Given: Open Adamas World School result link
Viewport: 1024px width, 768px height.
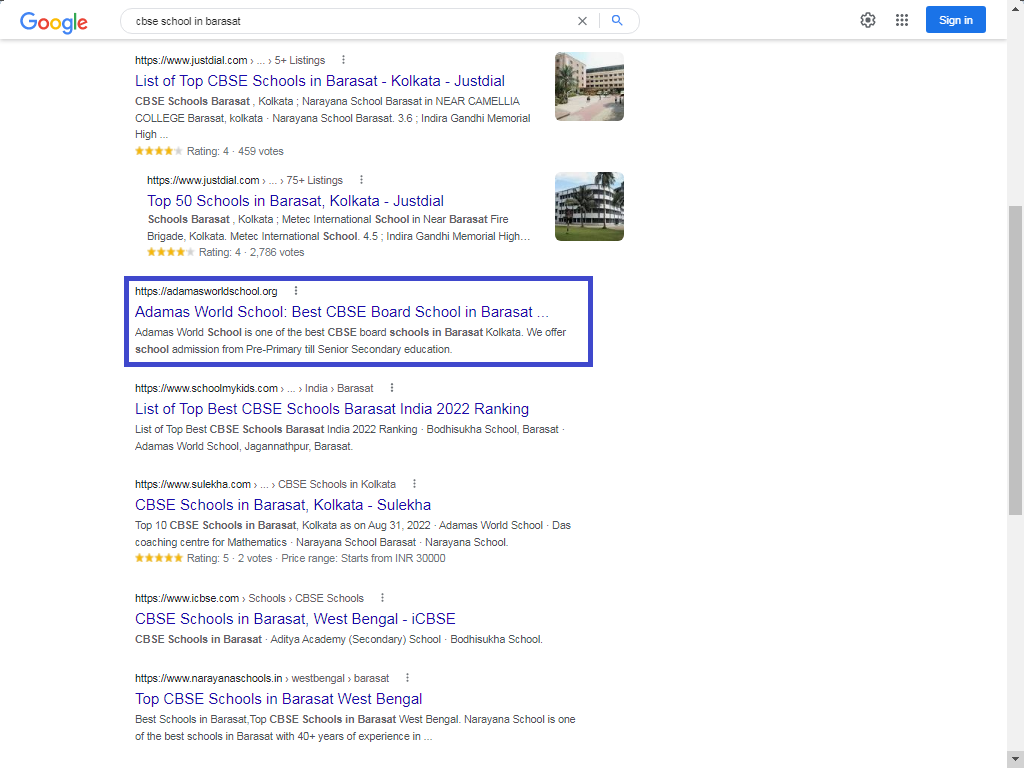Looking at the screenshot, I should (x=342, y=312).
